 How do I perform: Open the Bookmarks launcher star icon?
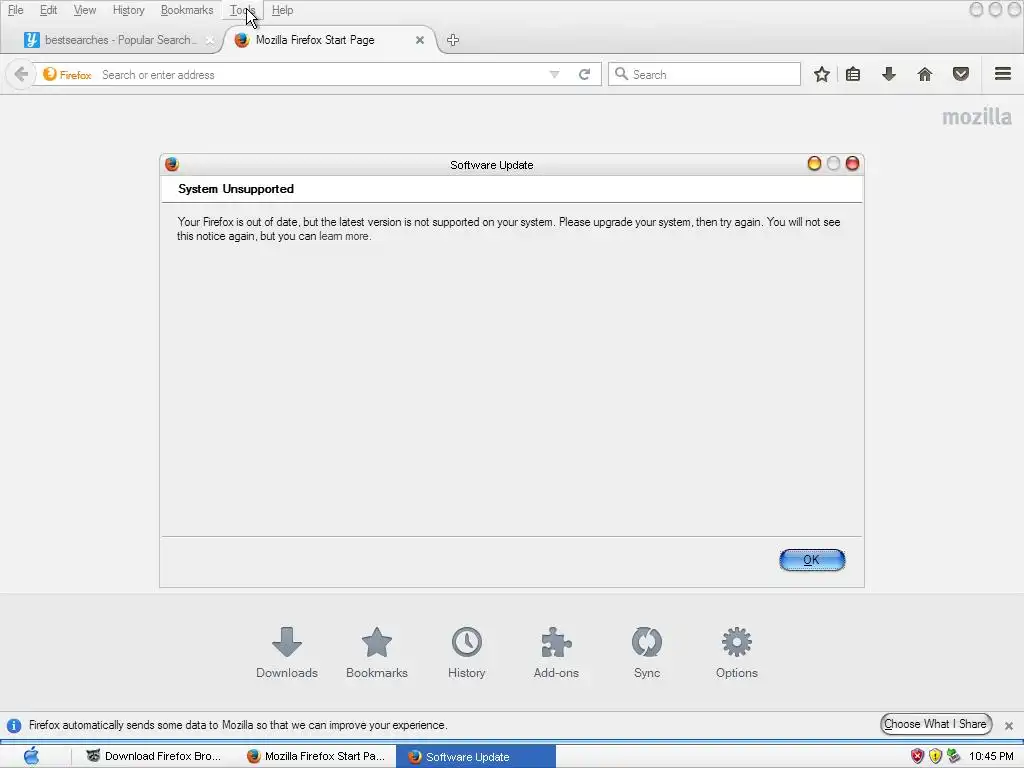[x=377, y=642]
